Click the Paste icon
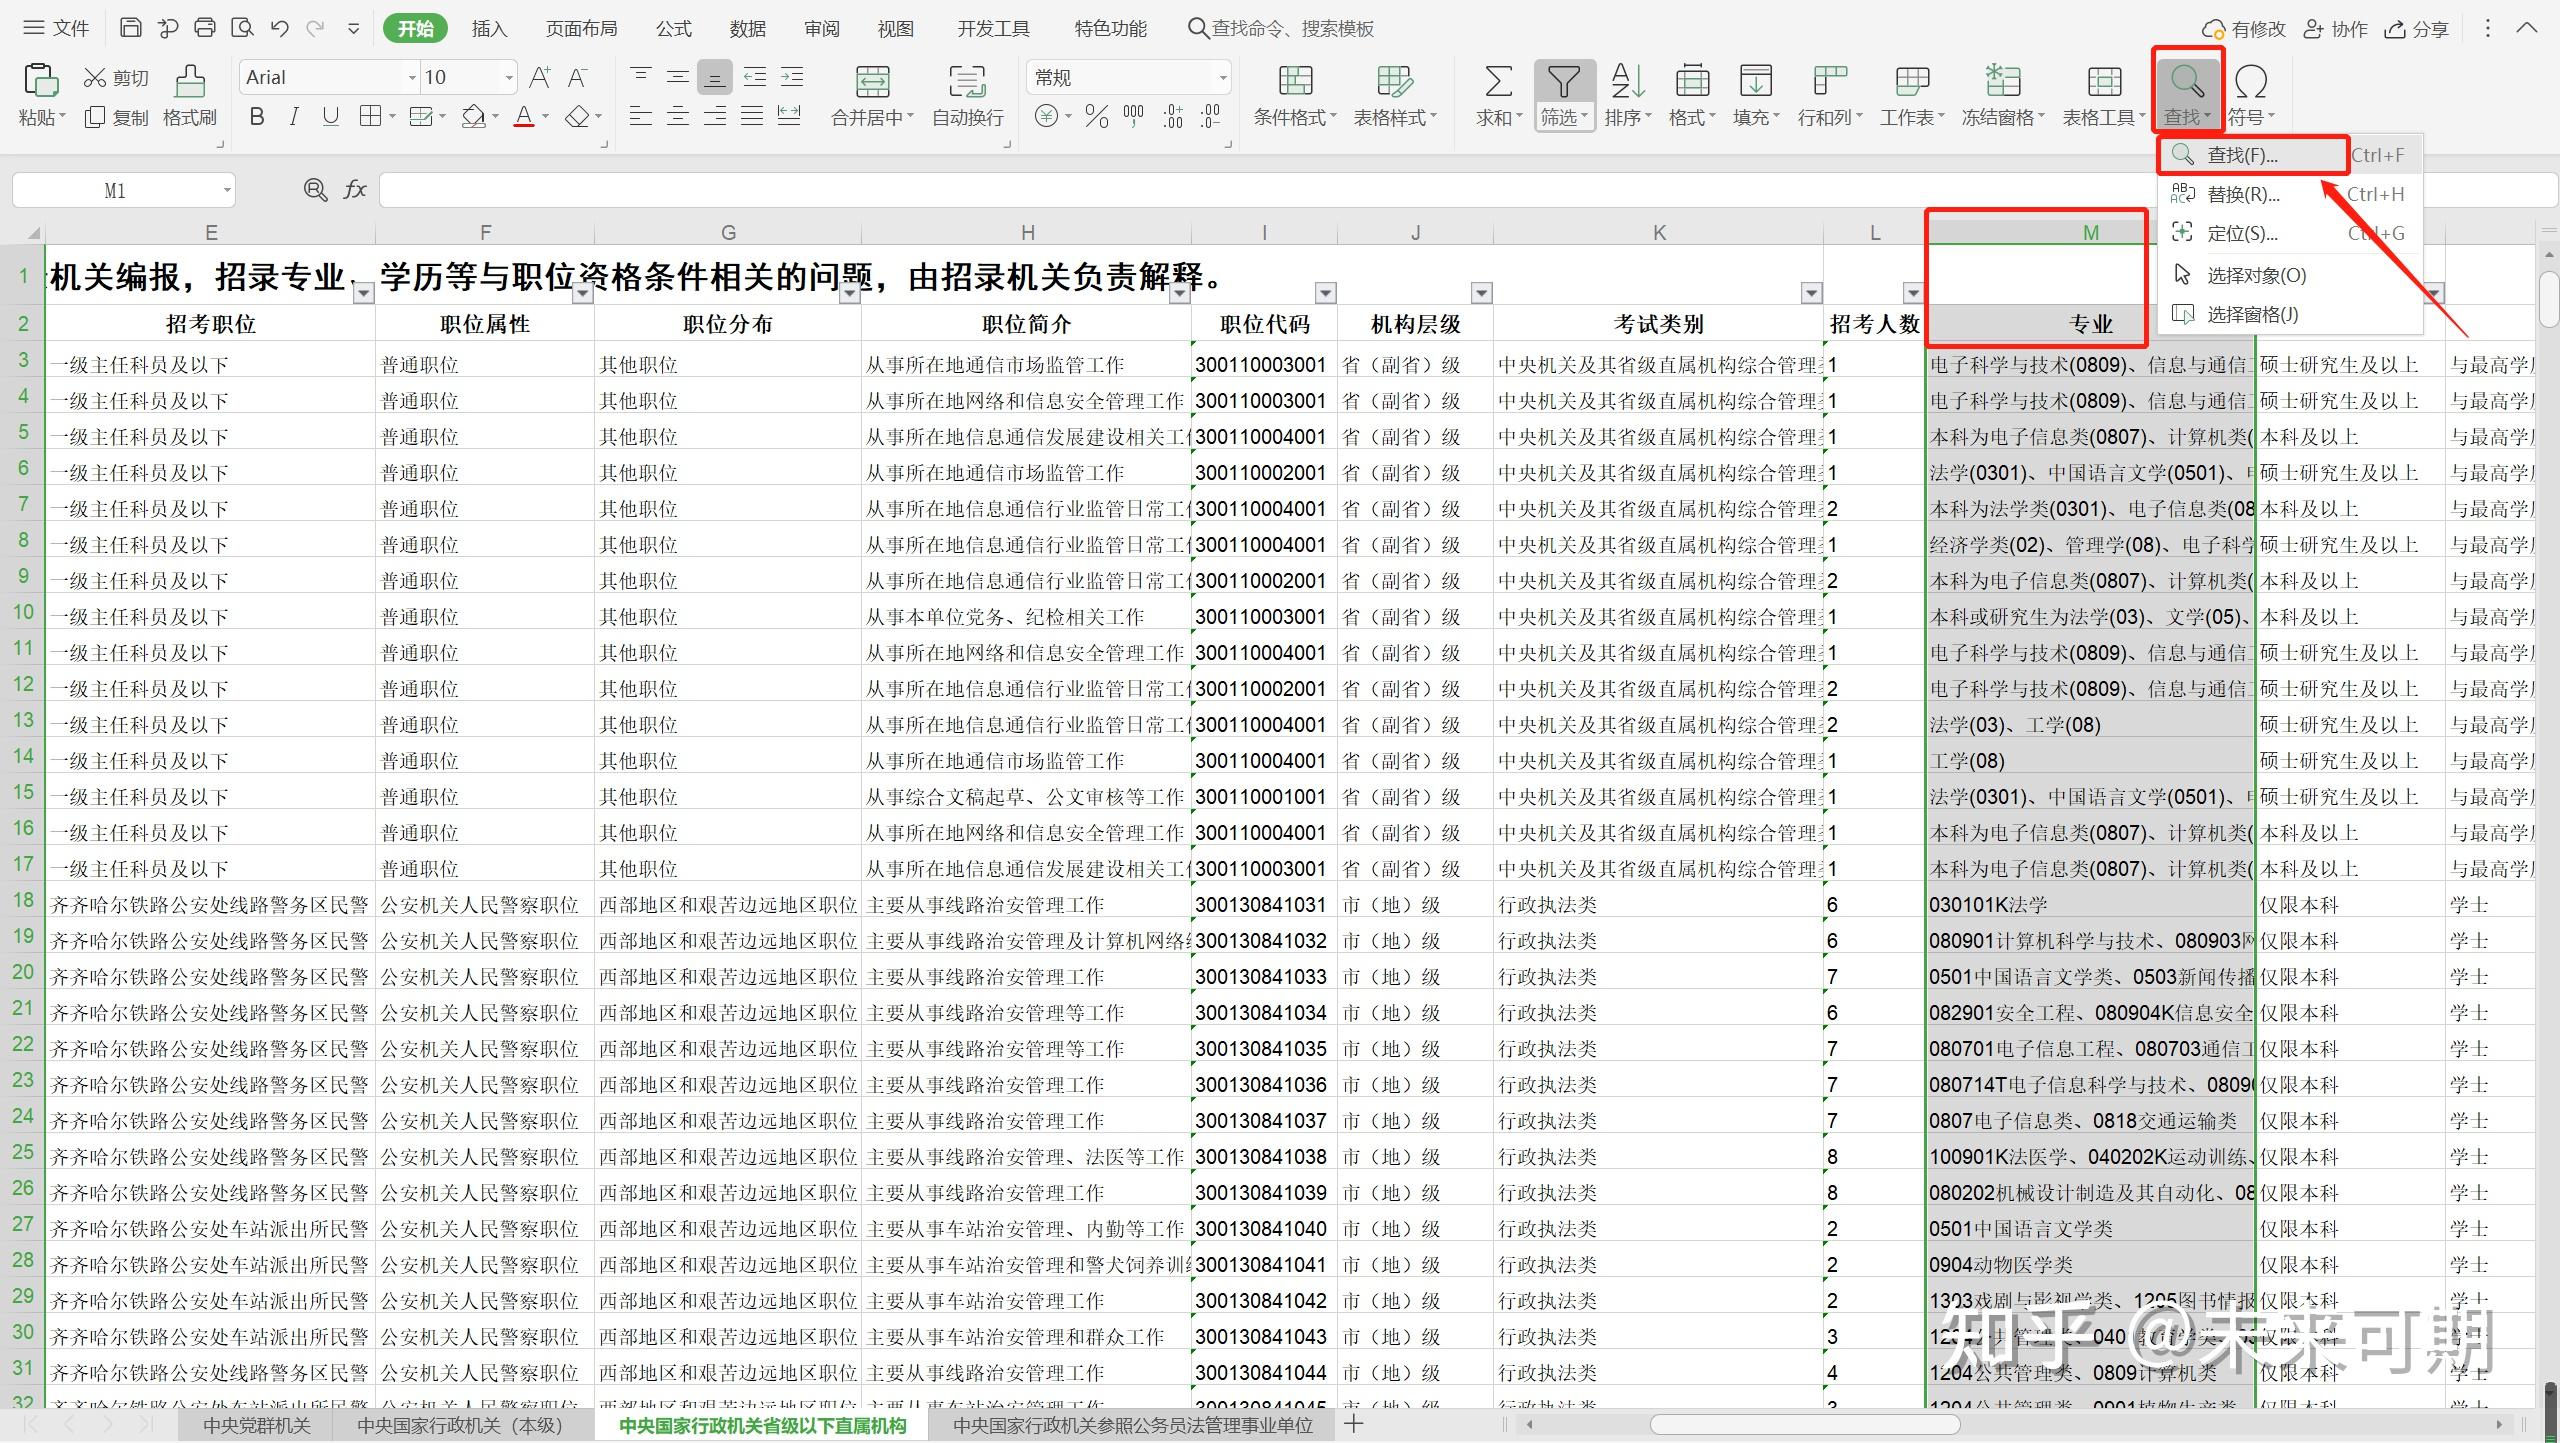The image size is (2560, 1443). (41, 80)
